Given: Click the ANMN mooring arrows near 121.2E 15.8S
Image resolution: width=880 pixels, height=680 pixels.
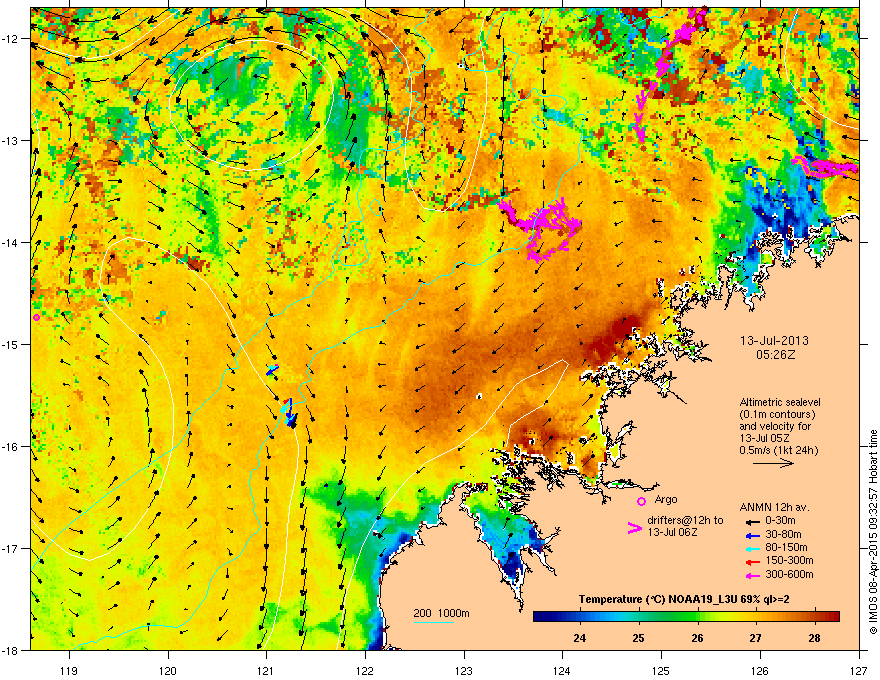Looking at the screenshot, I should pyautogui.click(x=290, y=413).
